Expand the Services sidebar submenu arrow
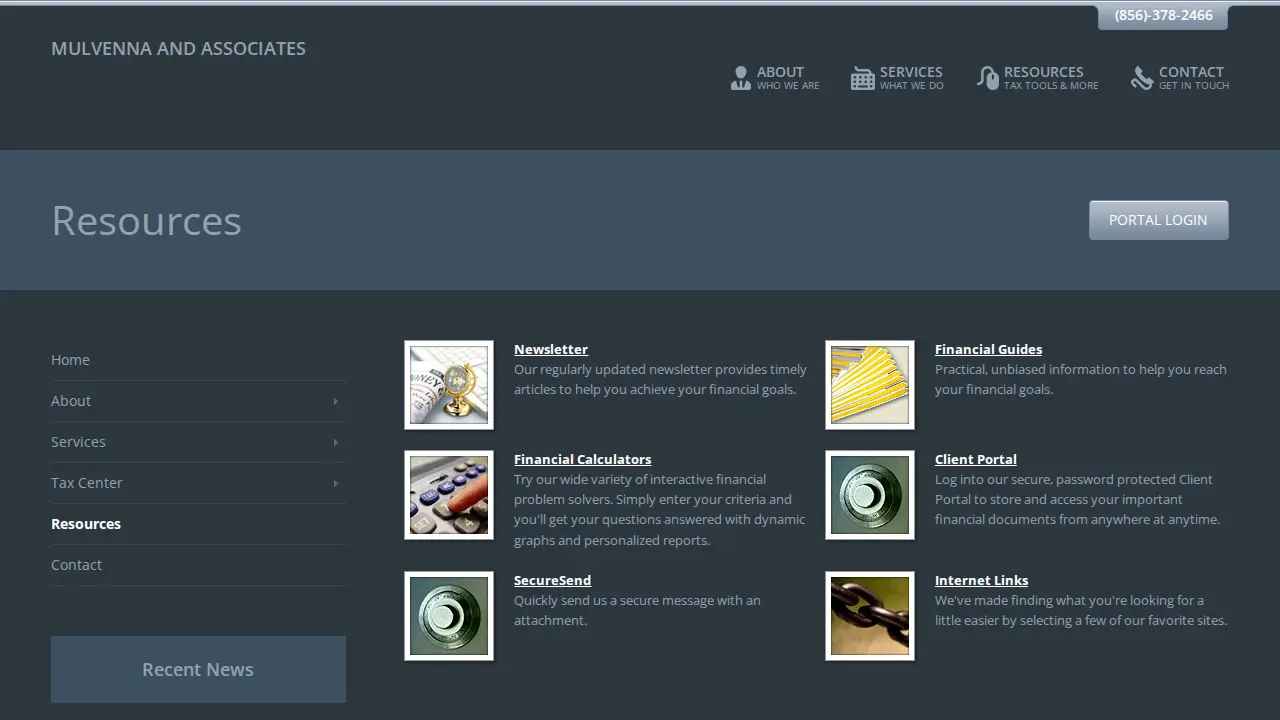 pos(335,442)
